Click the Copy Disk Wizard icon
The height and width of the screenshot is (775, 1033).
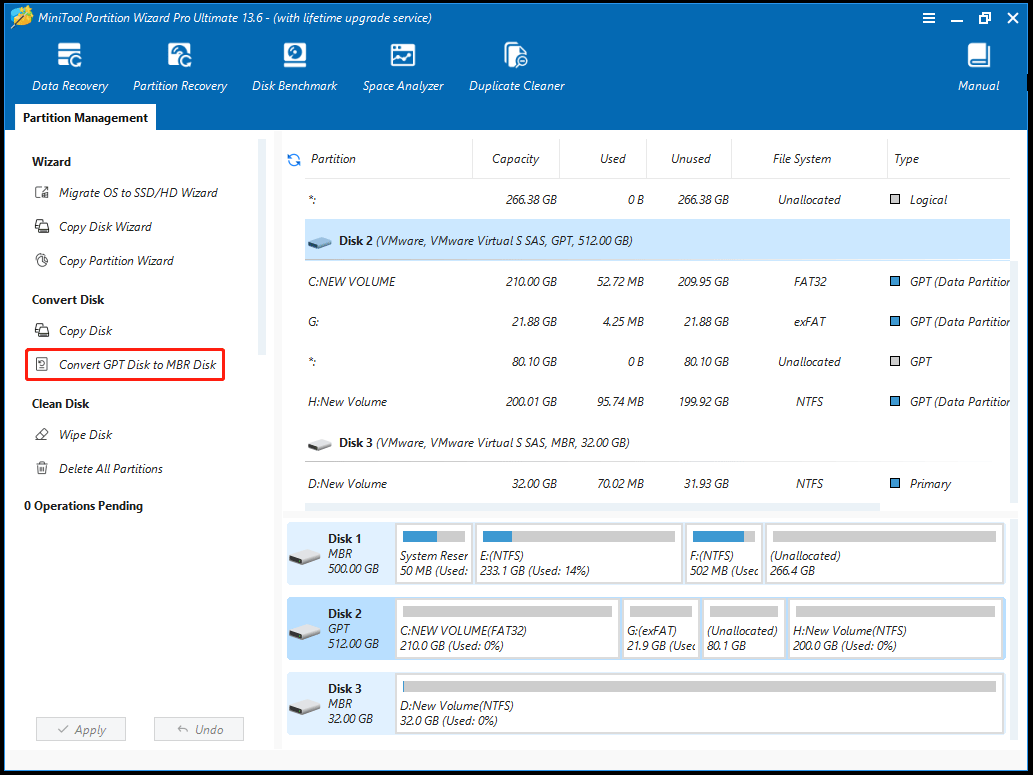click(x=42, y=227)
